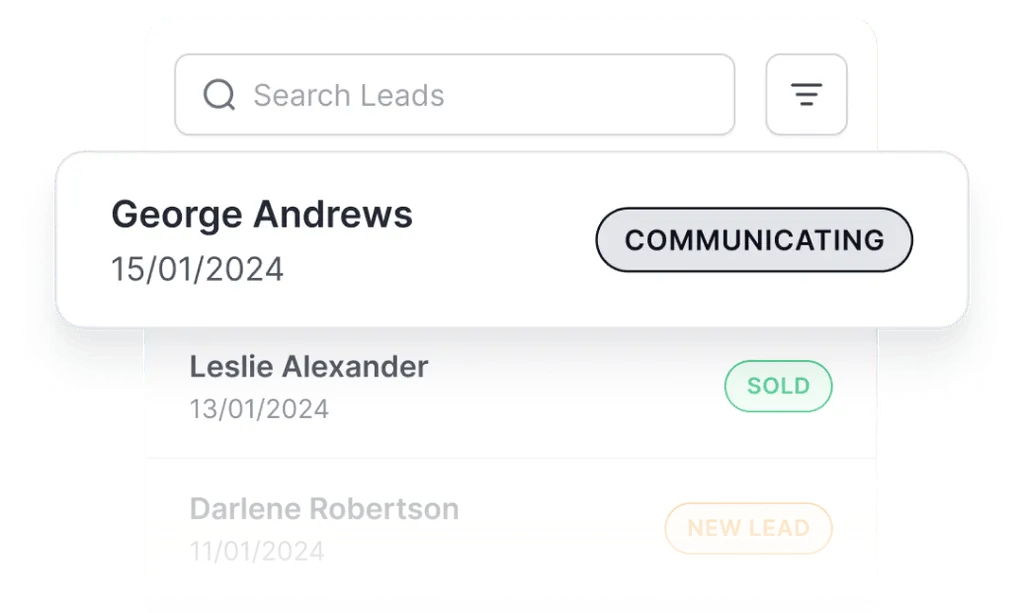Open Darlene Robertson lead name

click(324, 509)
